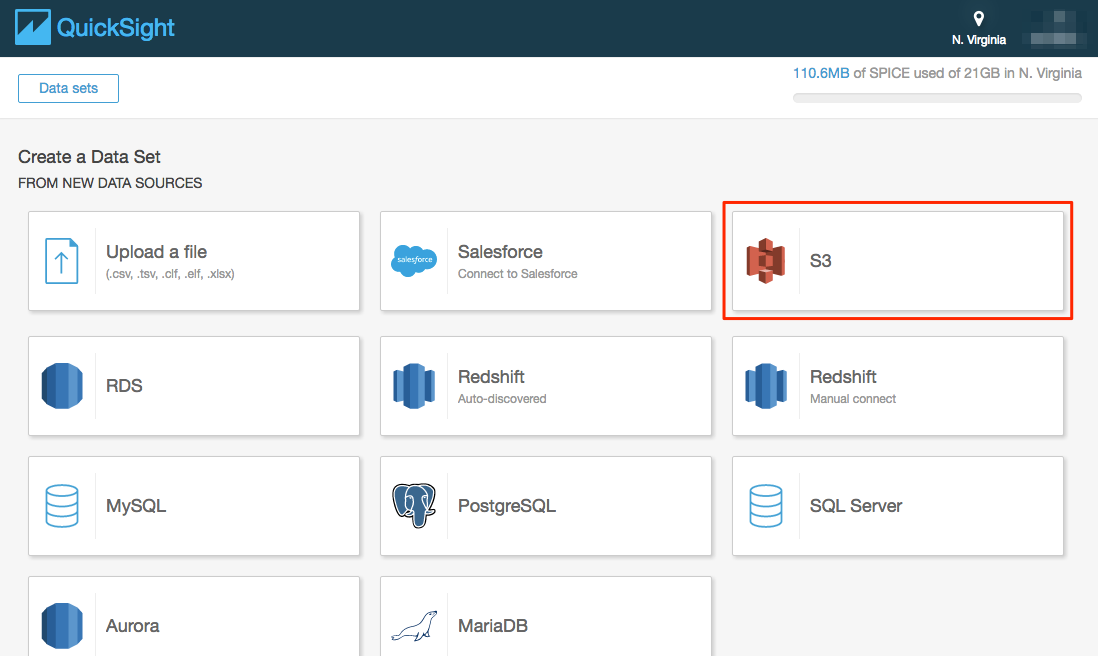
Task: Click the Upload a file icon
Action: tap(63, 261)
